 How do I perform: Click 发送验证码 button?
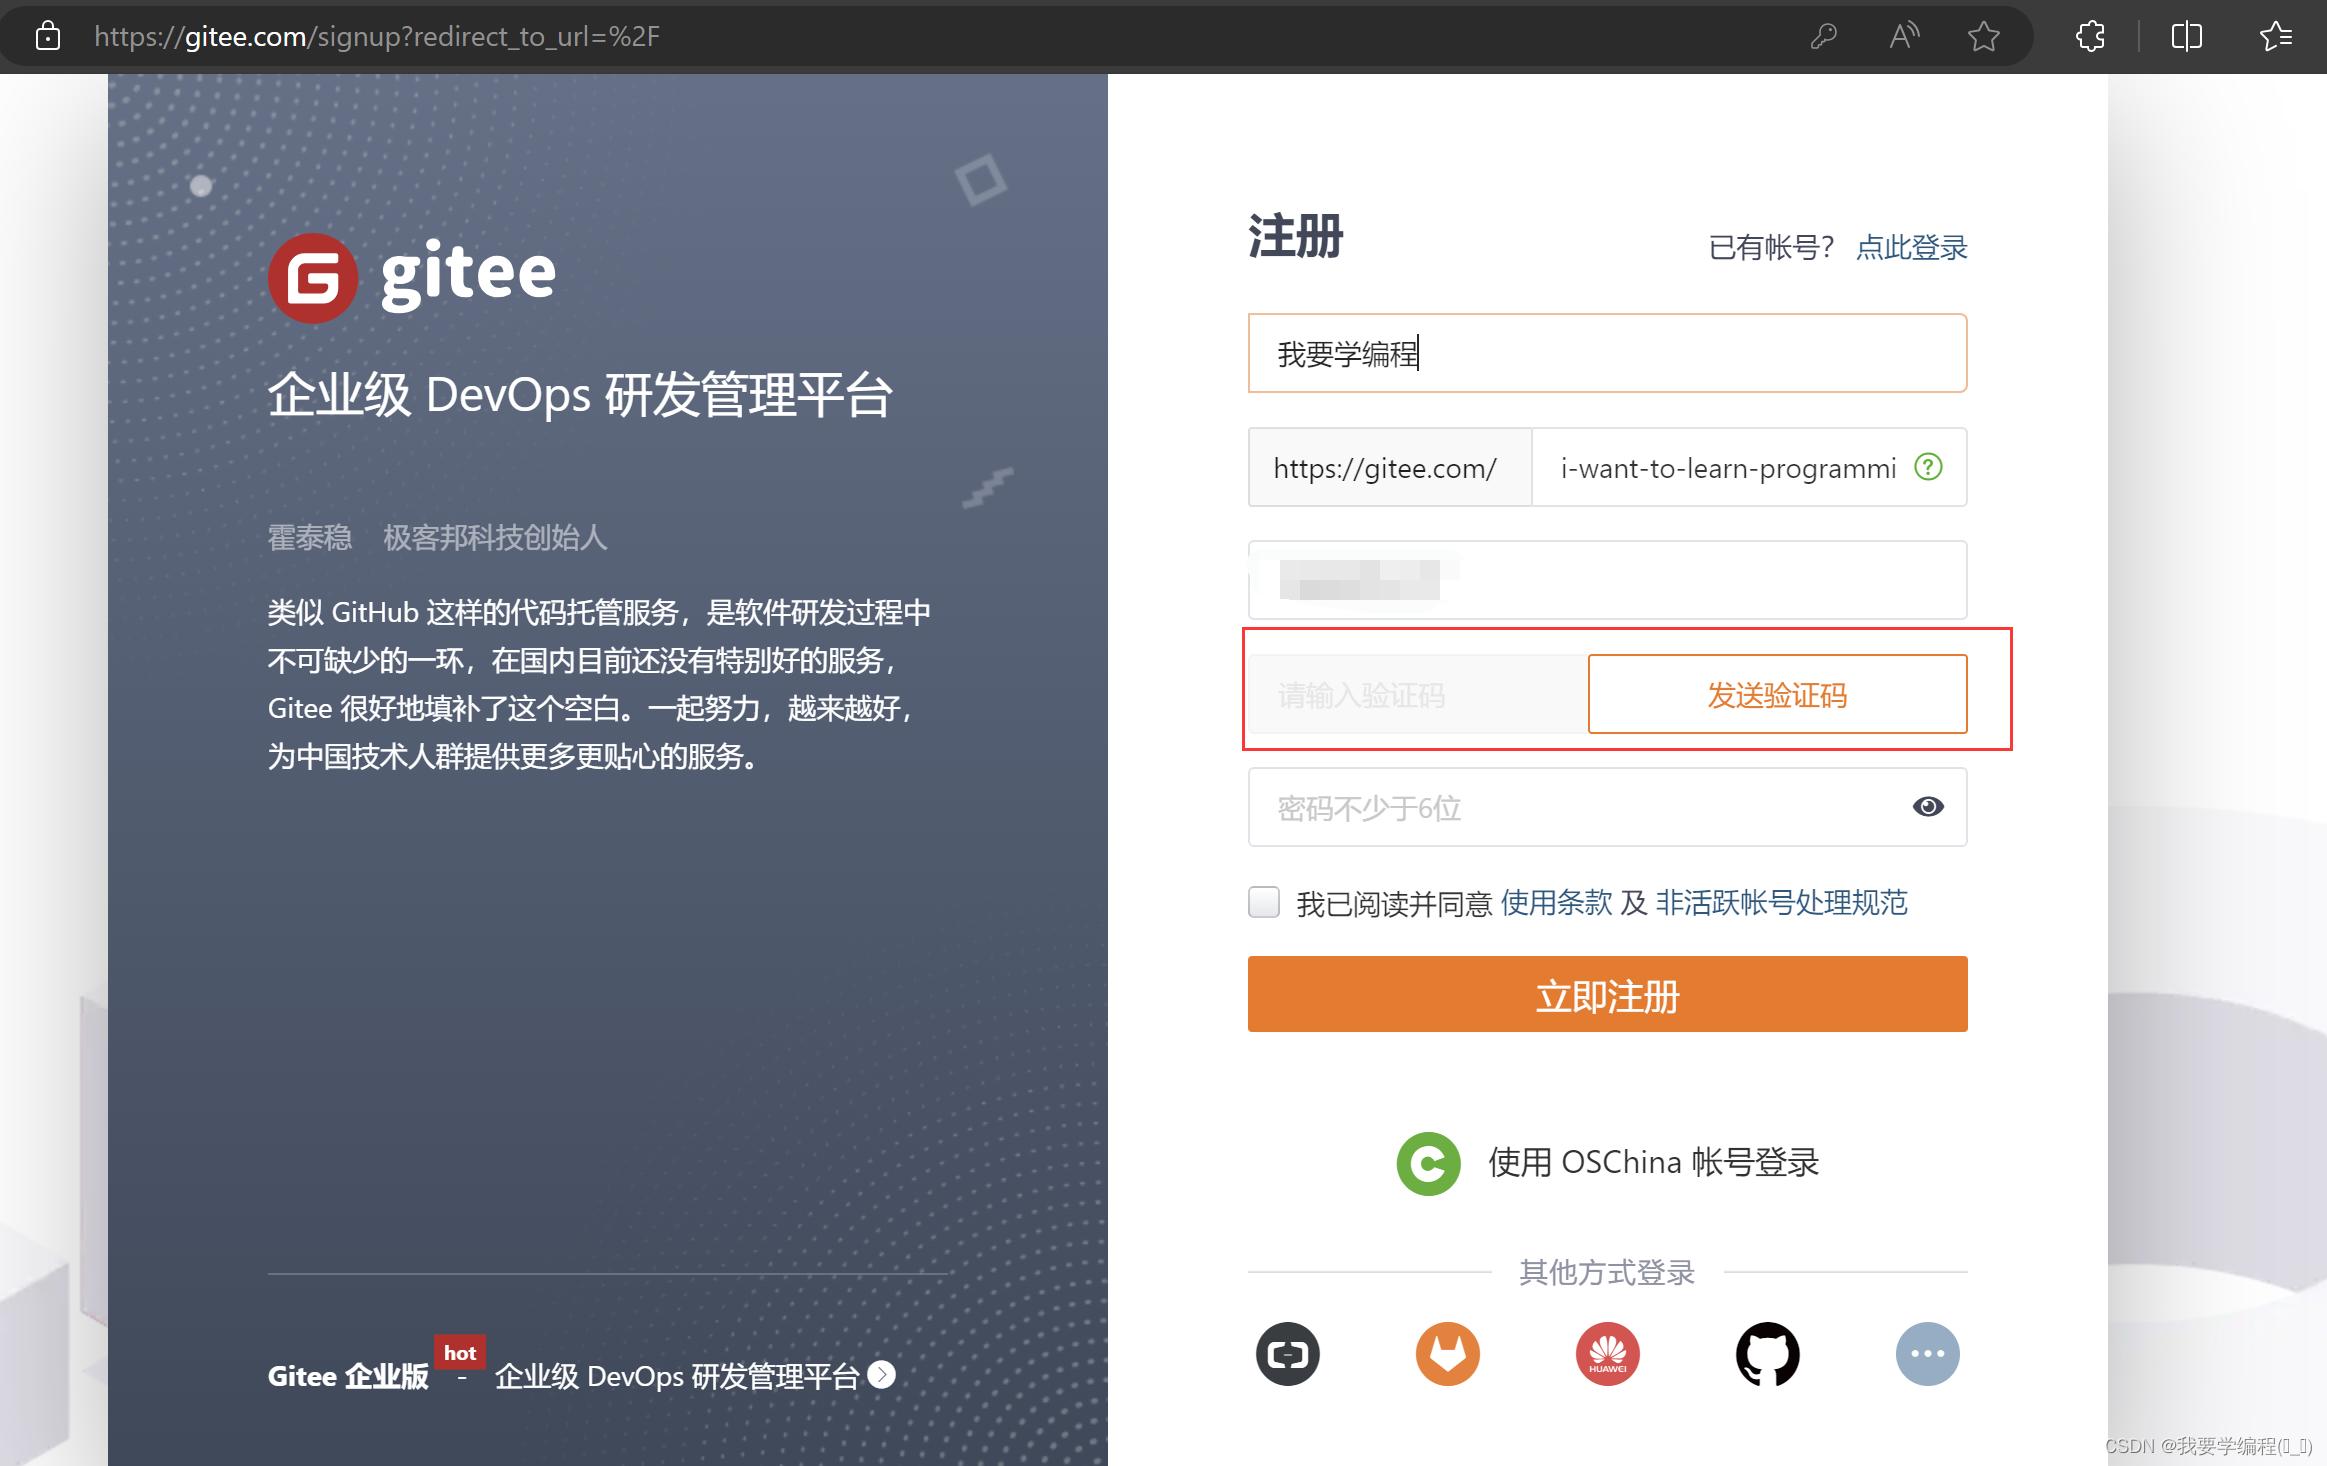(x=1777, y=695)
